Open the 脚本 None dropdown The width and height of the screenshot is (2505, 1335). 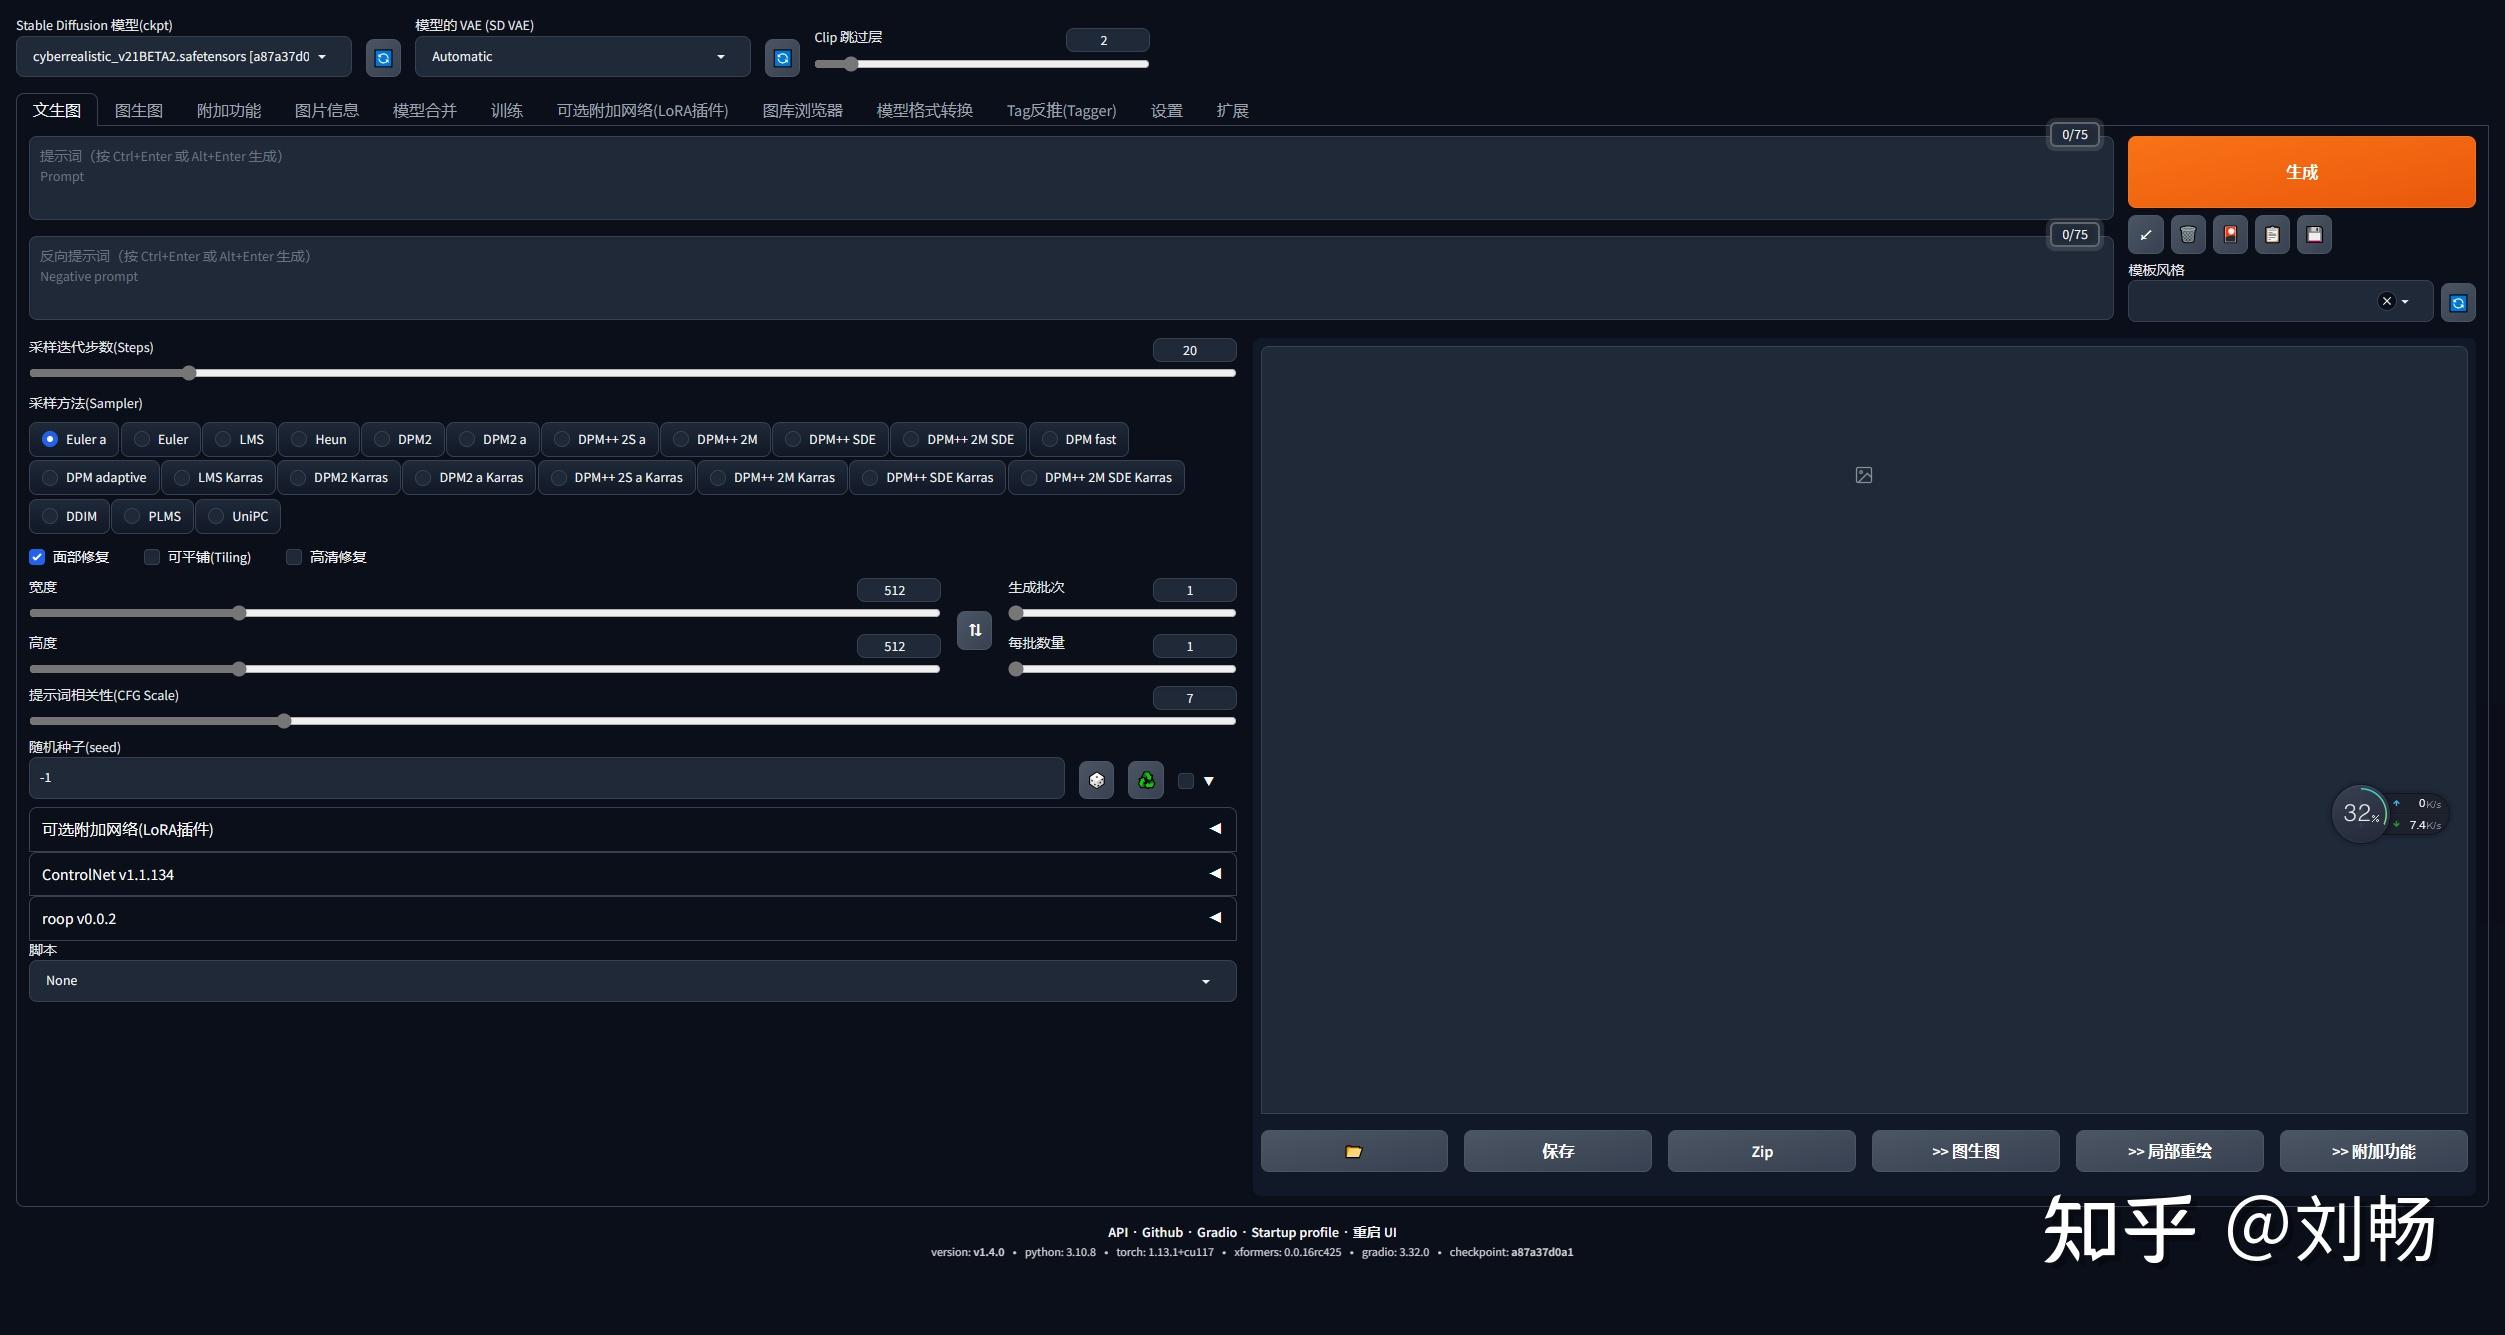[x=632, y=981]
